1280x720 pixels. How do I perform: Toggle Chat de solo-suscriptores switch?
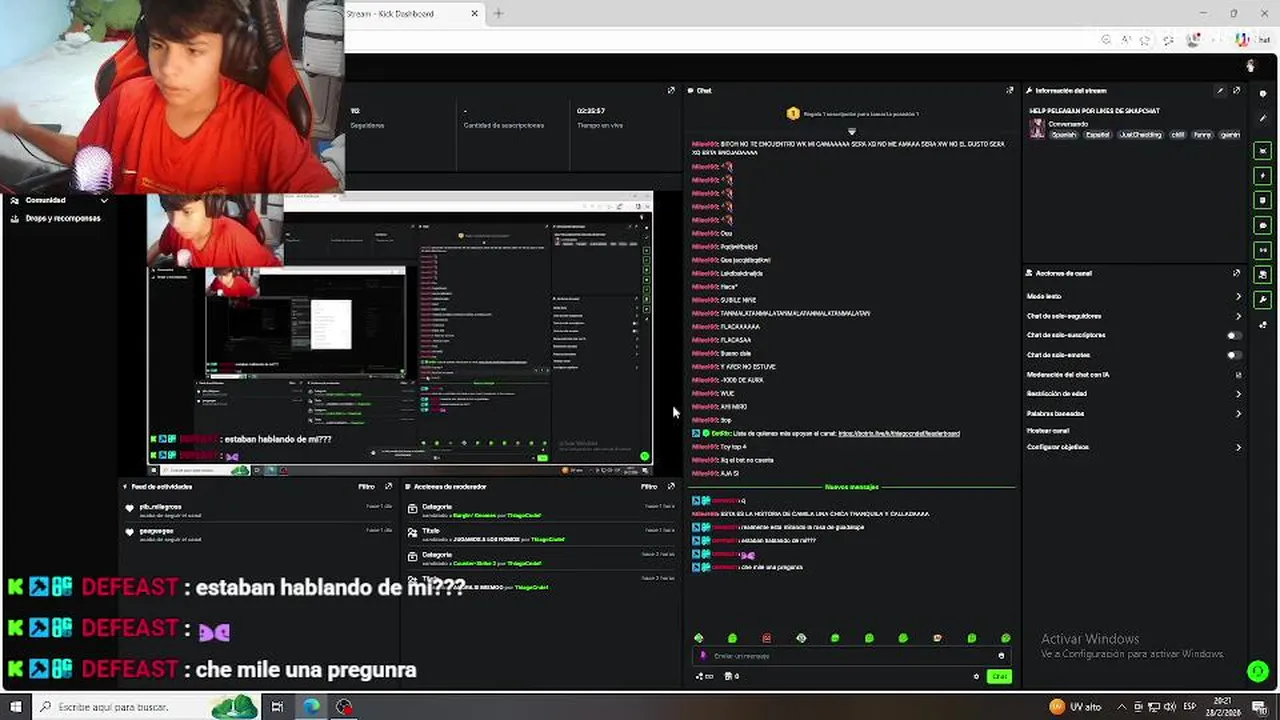click(x=1234, y=336)
